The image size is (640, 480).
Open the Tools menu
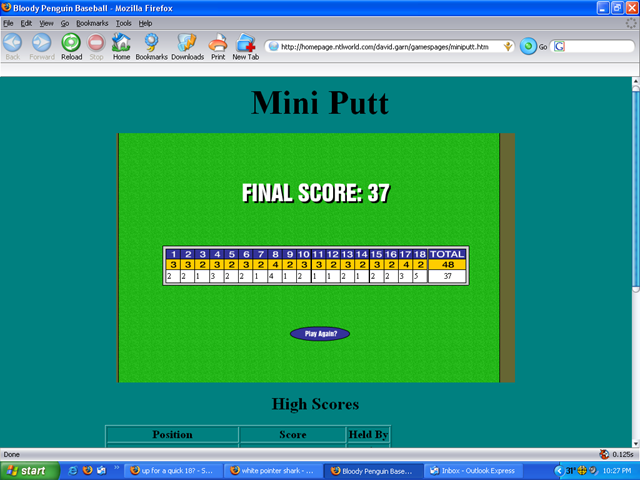tap(123, 22)
